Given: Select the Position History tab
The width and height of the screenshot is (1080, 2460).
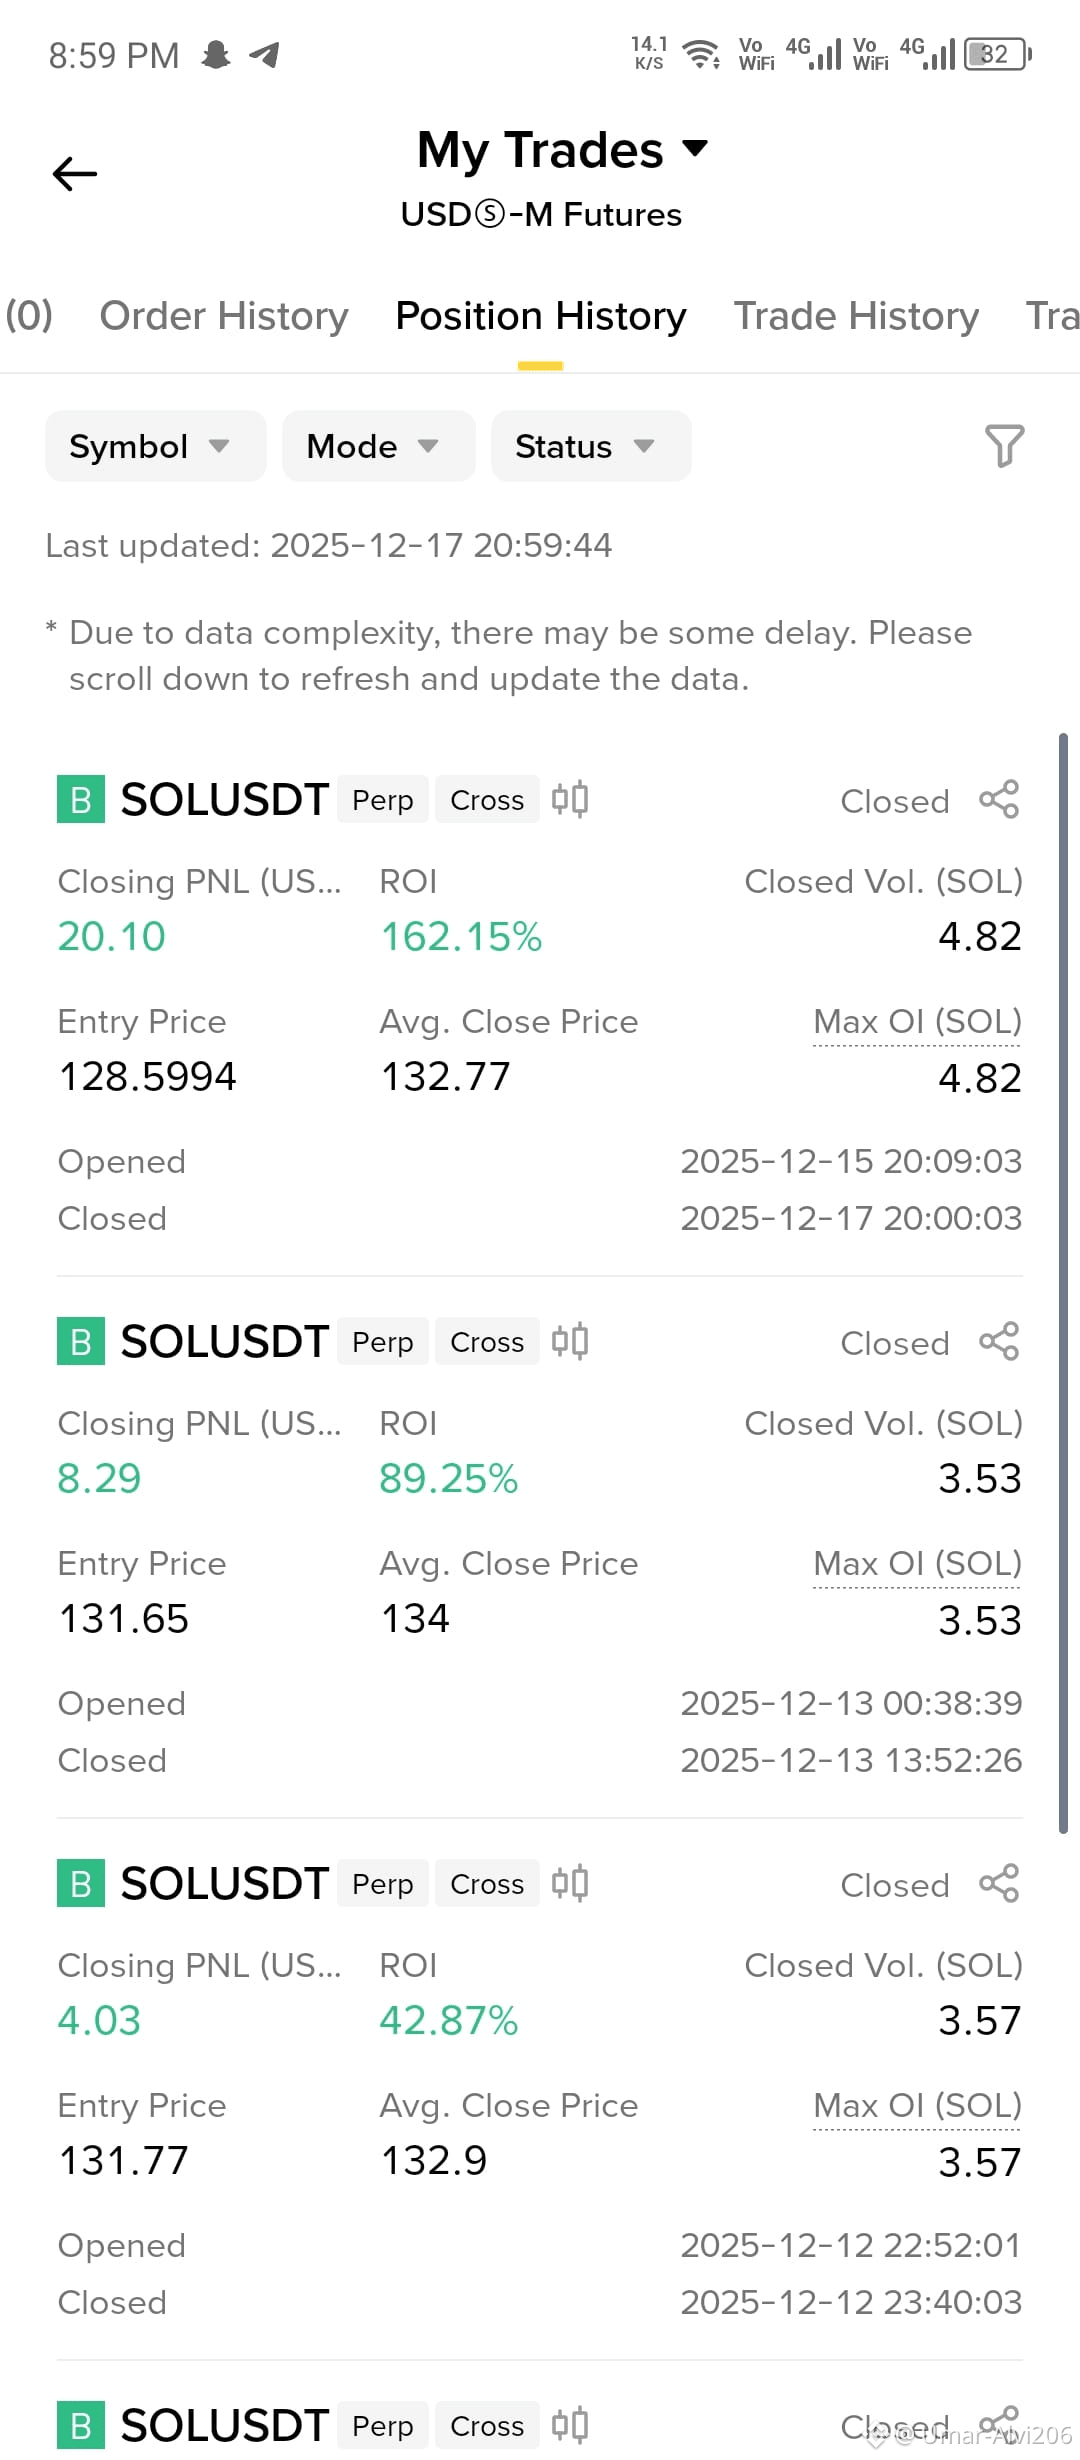Looking at the screenshot, I should [x=541, y=316].
